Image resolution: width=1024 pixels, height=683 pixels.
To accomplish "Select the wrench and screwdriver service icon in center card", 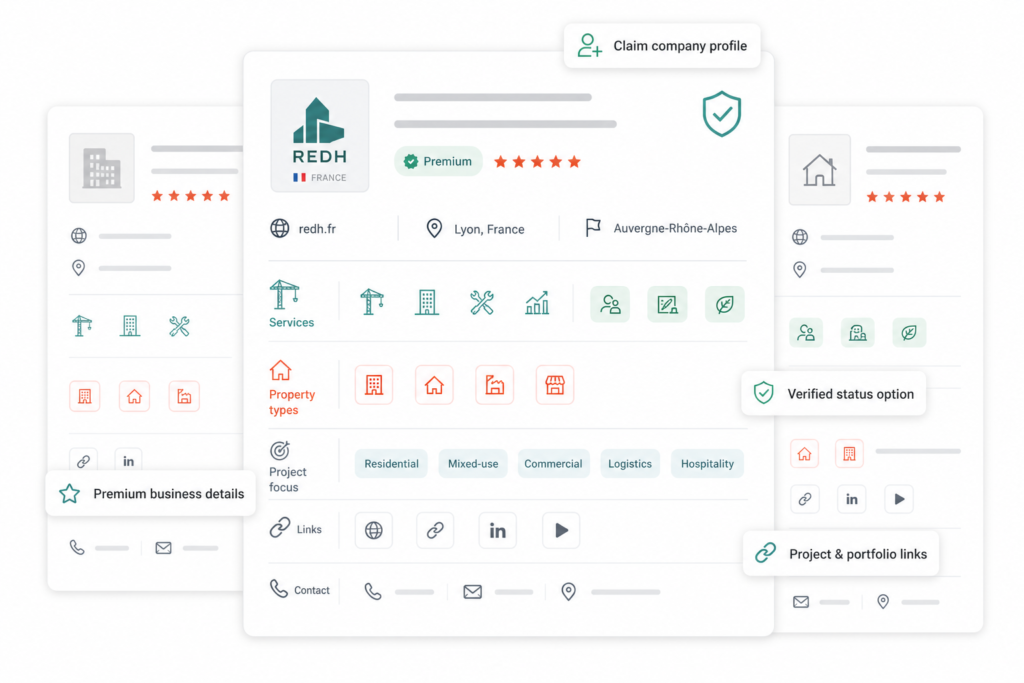I will tap(481, 302).
